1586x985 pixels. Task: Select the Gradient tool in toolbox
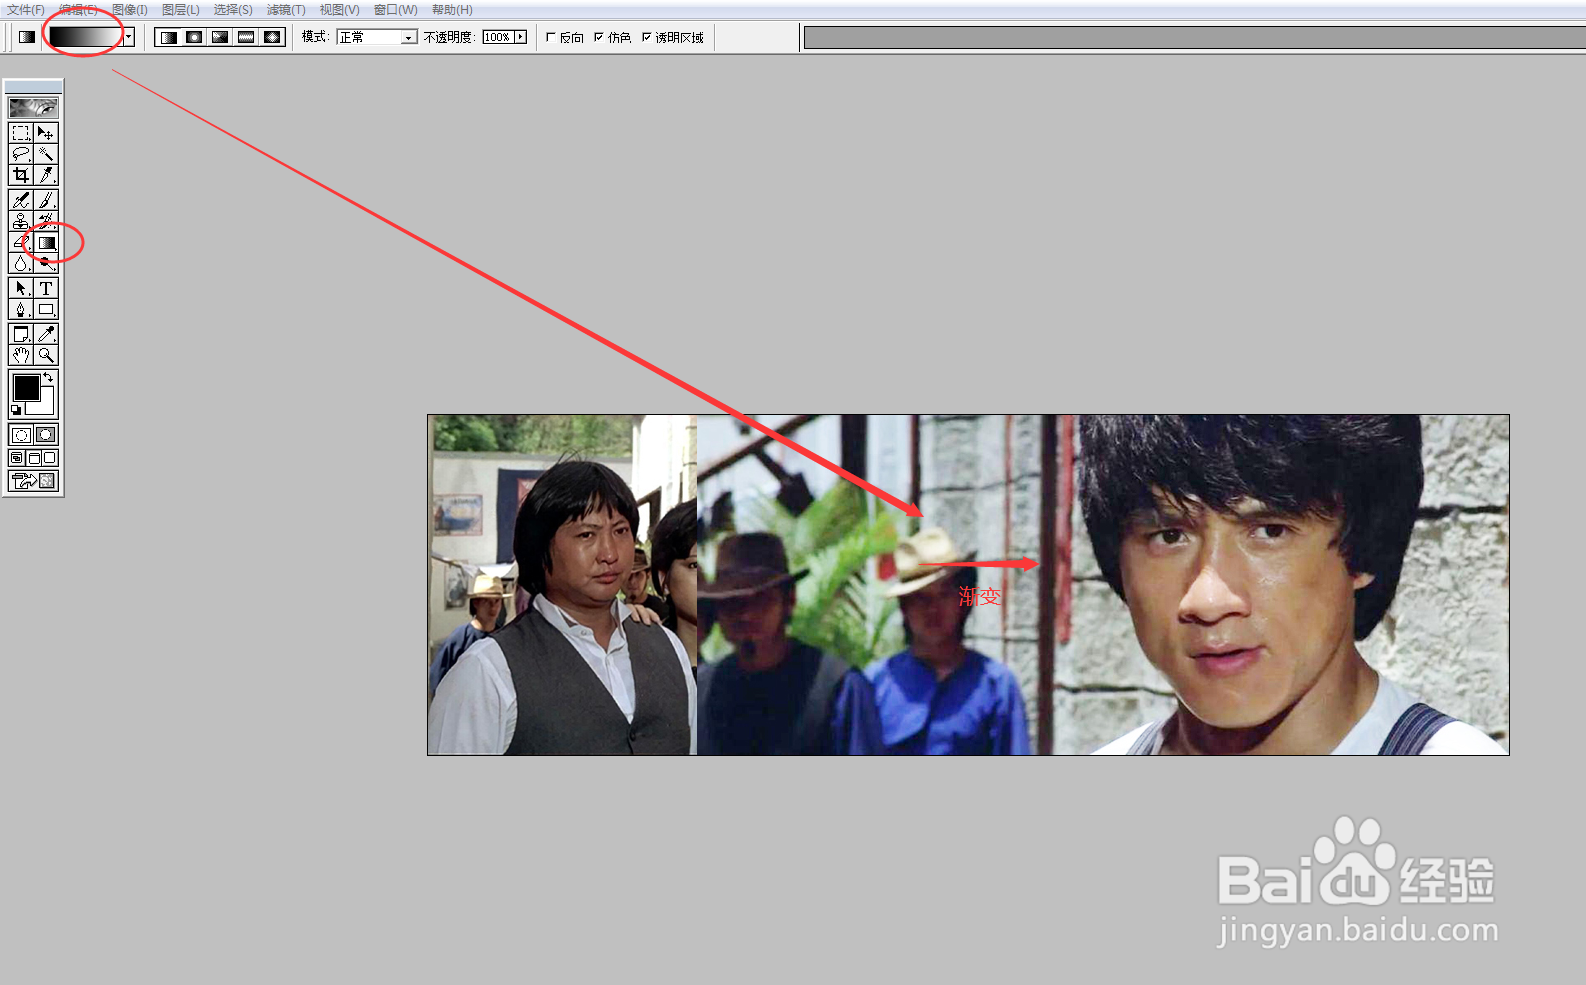coord(46,242)
